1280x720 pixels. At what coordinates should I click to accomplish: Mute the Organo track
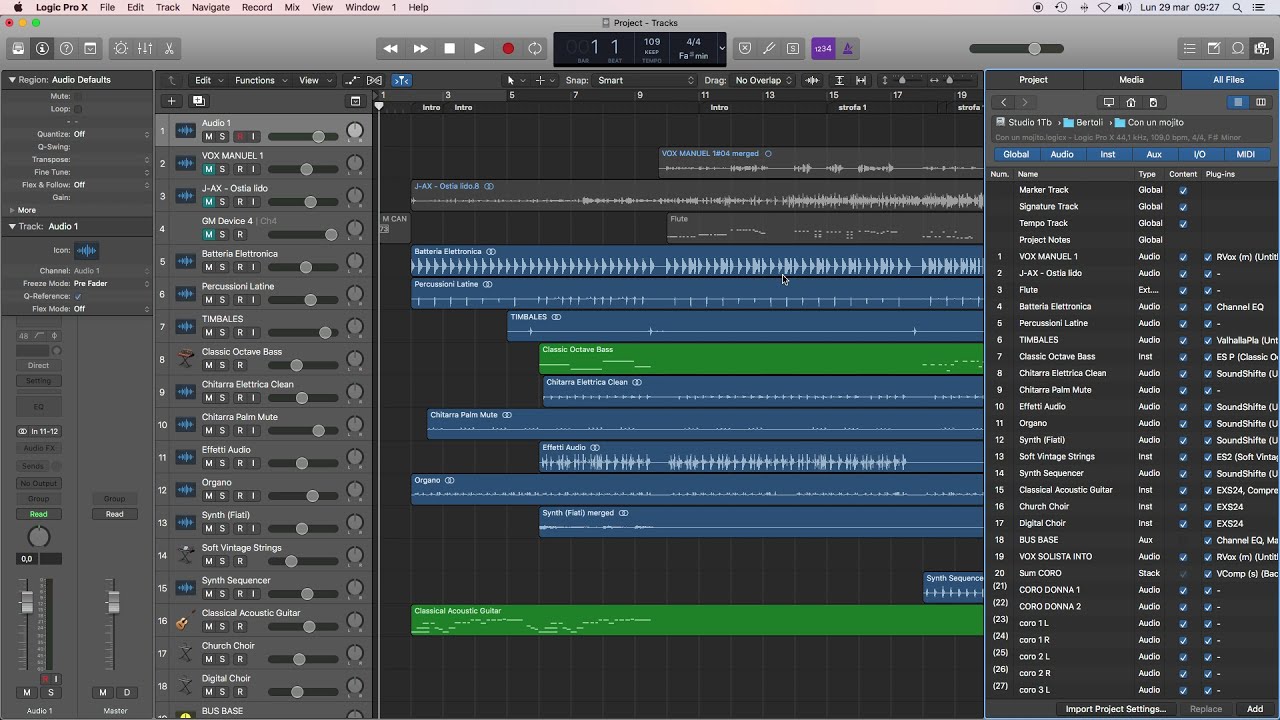208,495
